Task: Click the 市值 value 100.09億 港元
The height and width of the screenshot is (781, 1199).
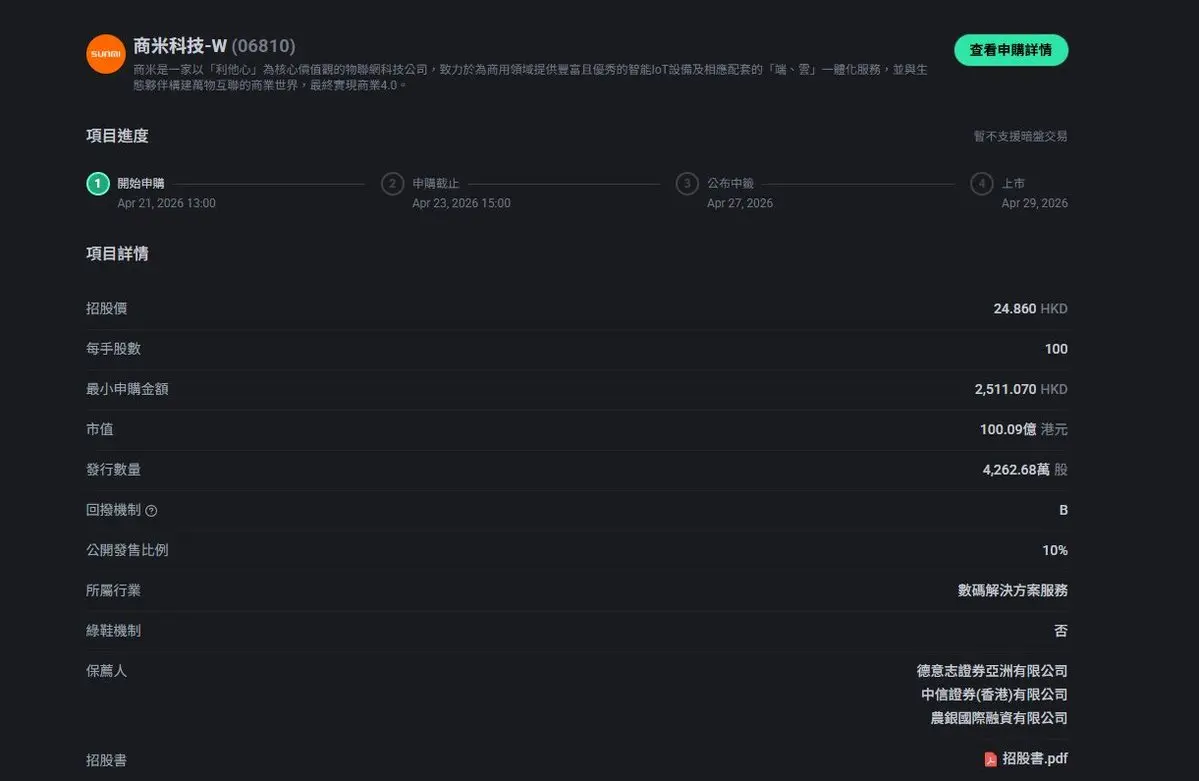Action: tap(1023, 429)
